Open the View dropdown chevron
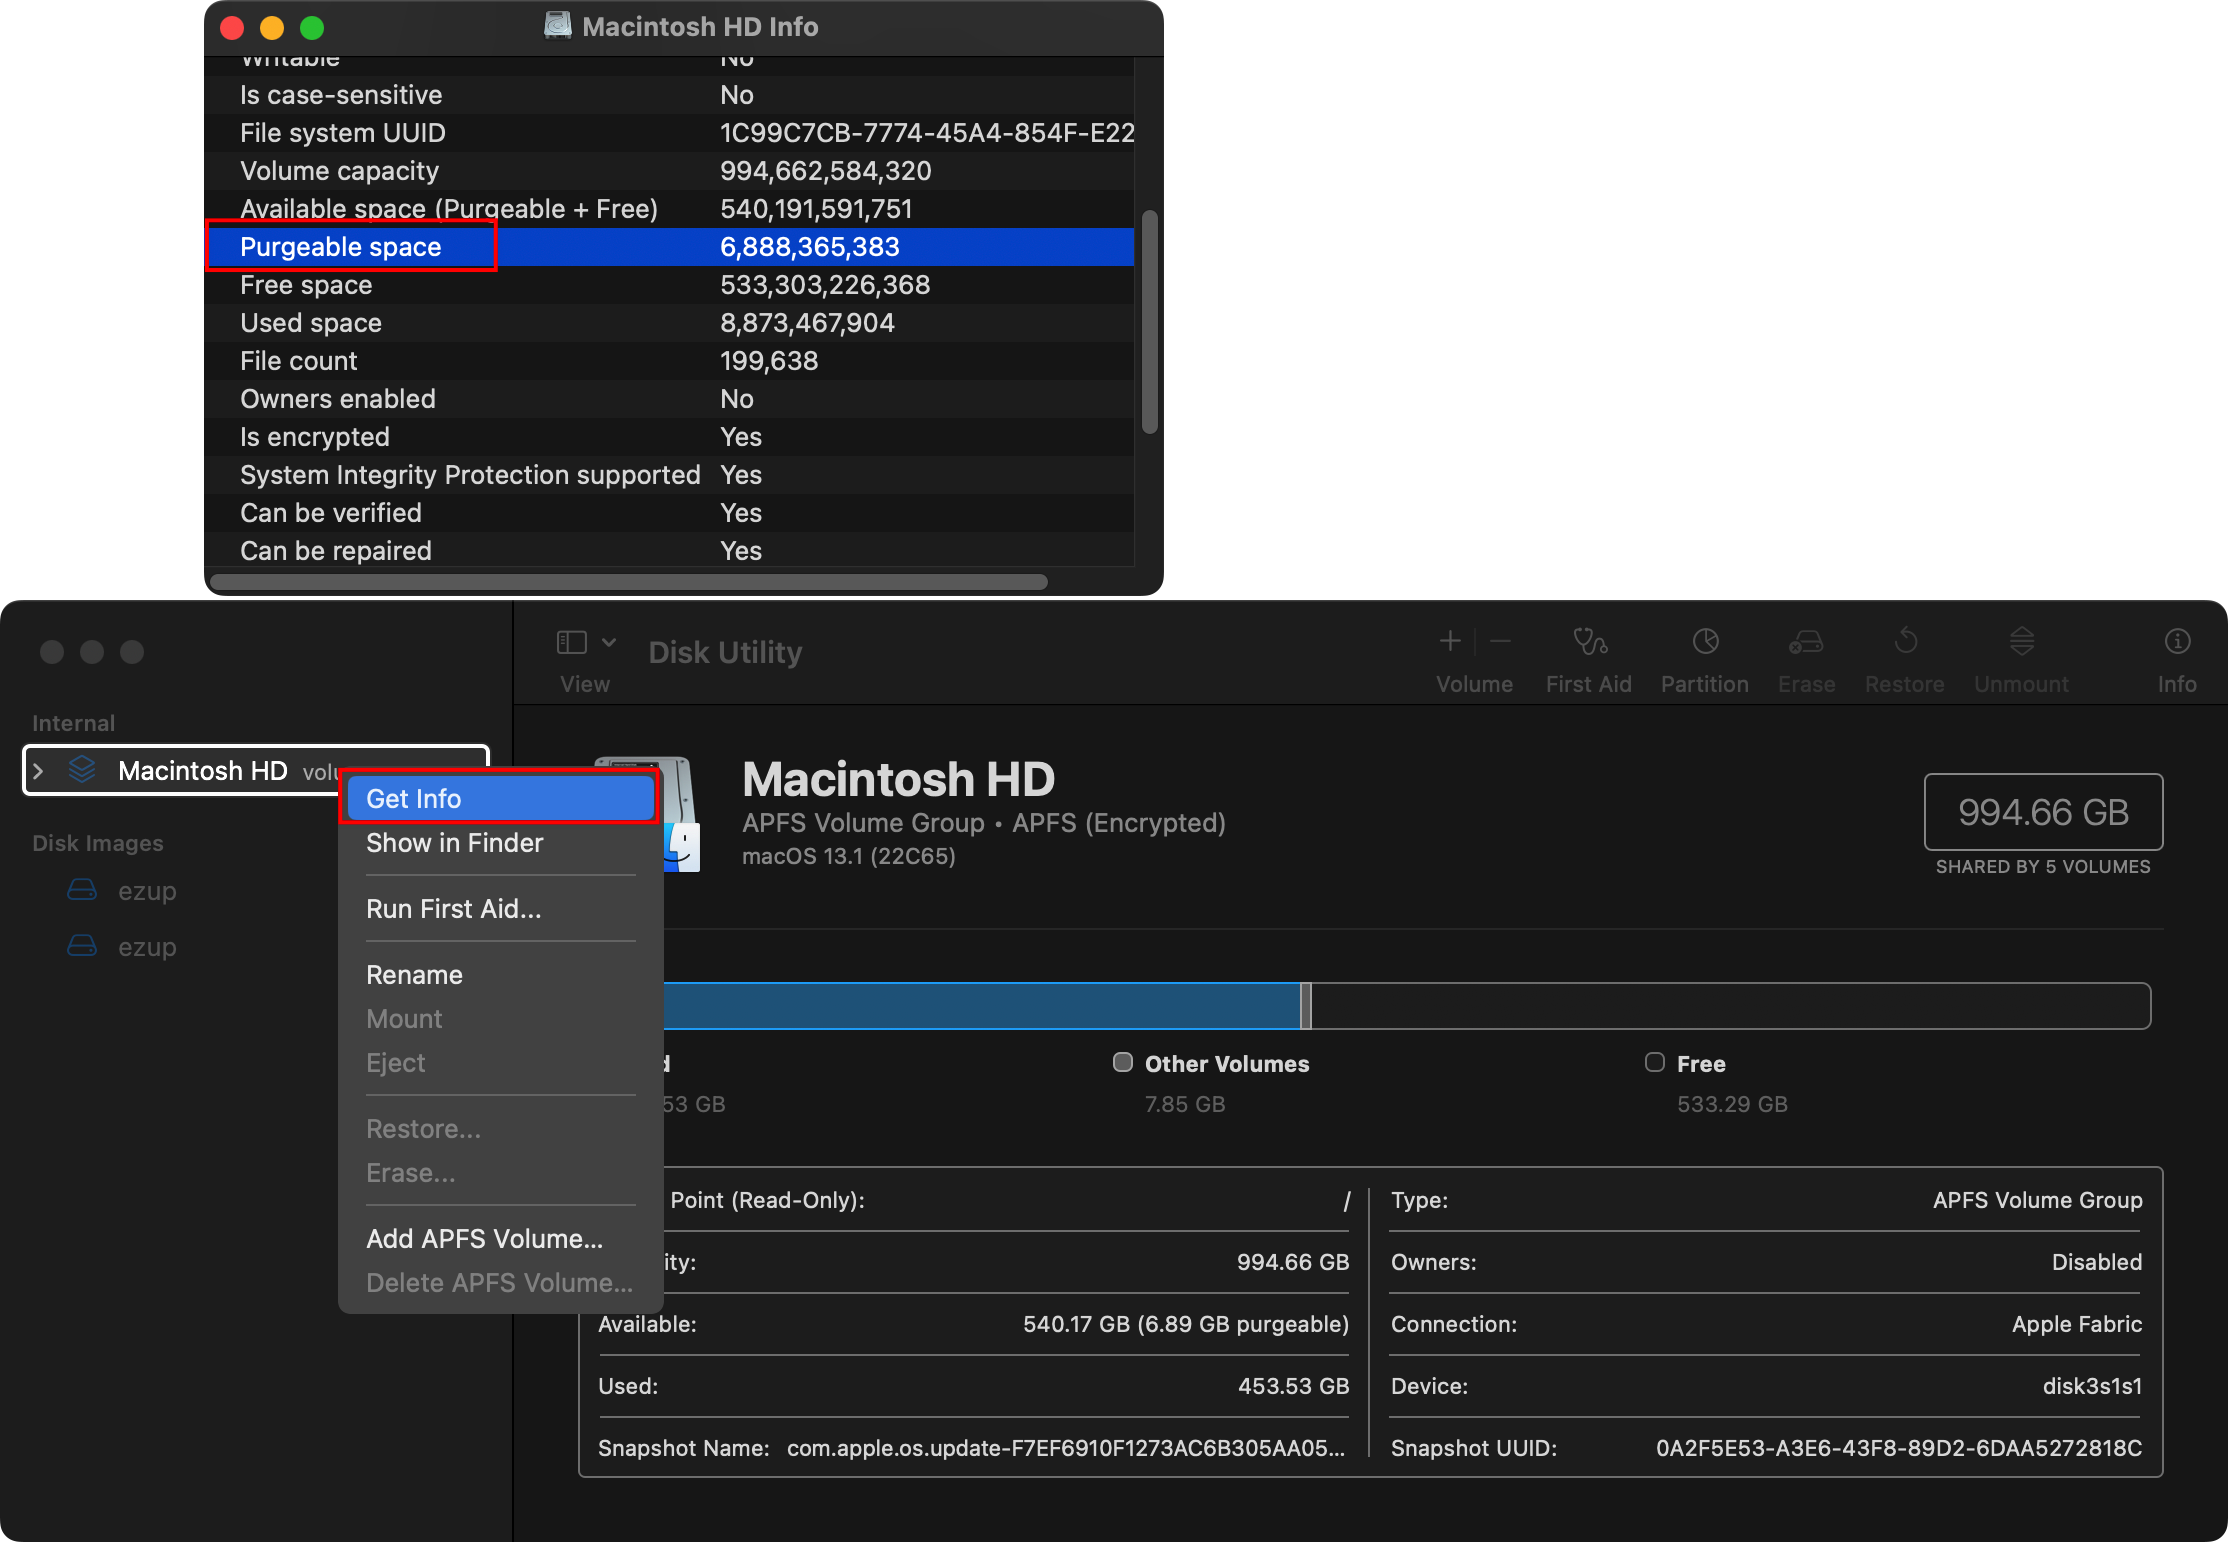This screenshot has height=1542, width=2228. [609, 642]
